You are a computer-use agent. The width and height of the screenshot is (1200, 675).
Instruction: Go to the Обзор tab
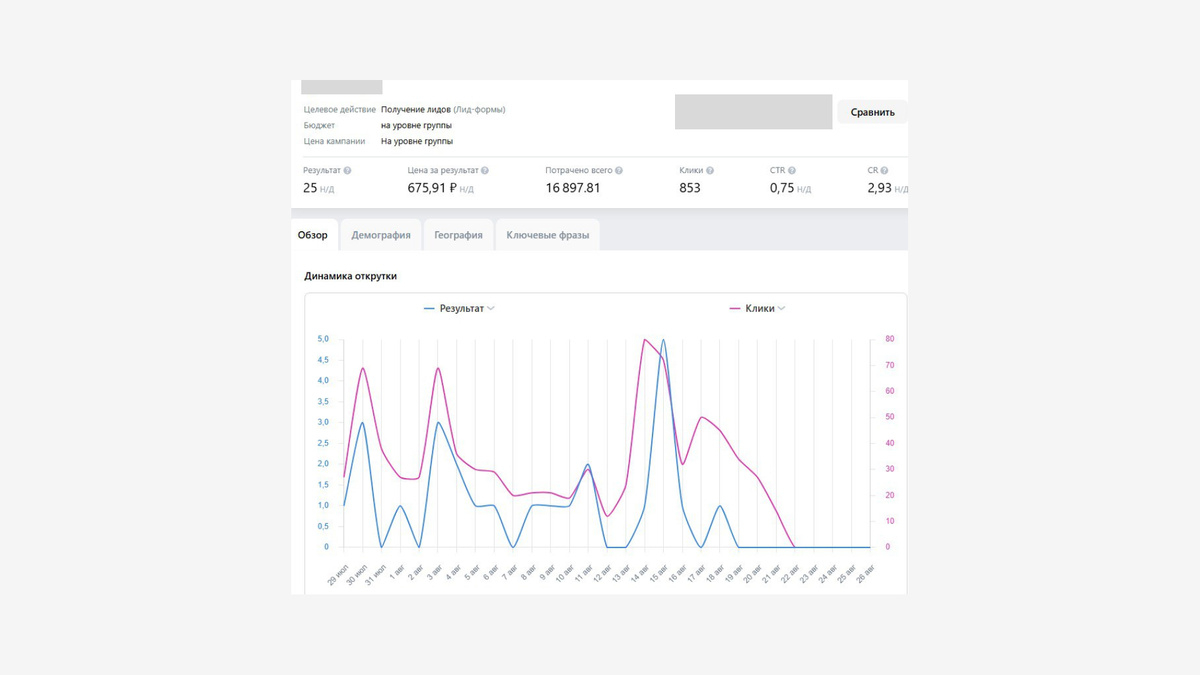pyautogui.click(x=313, y=235)
